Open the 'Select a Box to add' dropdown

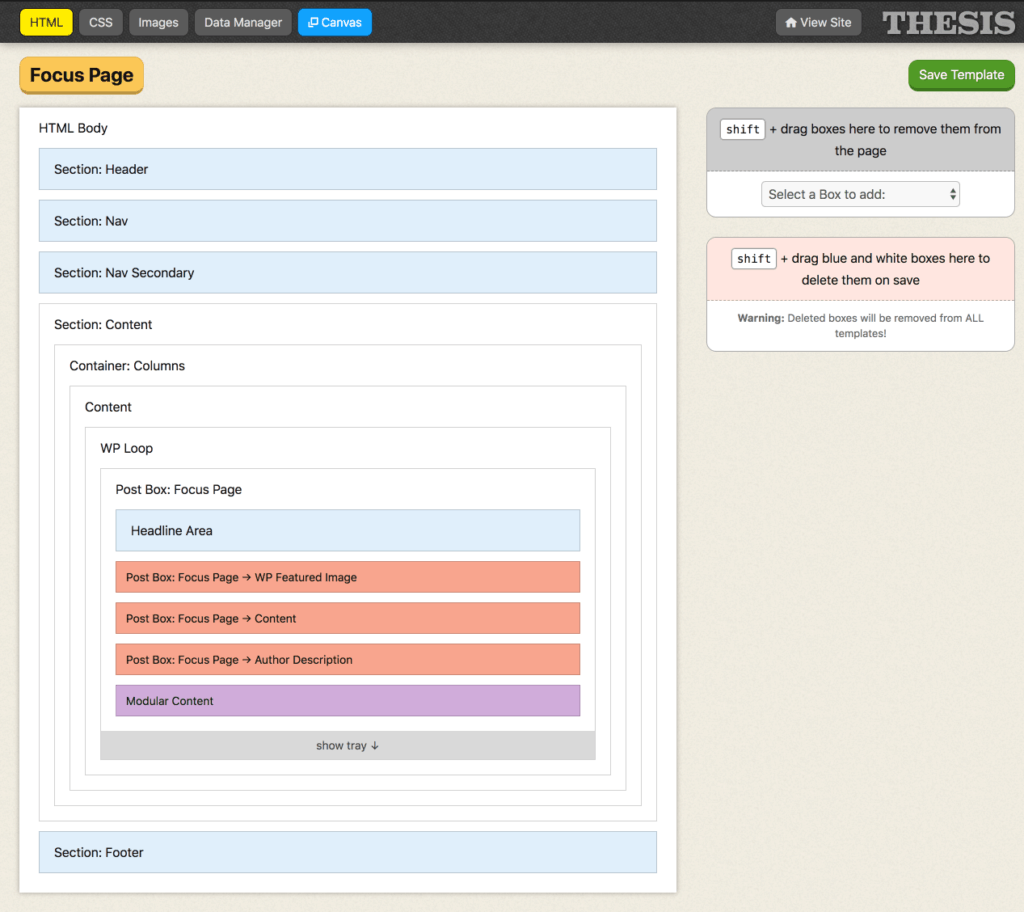click(x=859, y=194)
